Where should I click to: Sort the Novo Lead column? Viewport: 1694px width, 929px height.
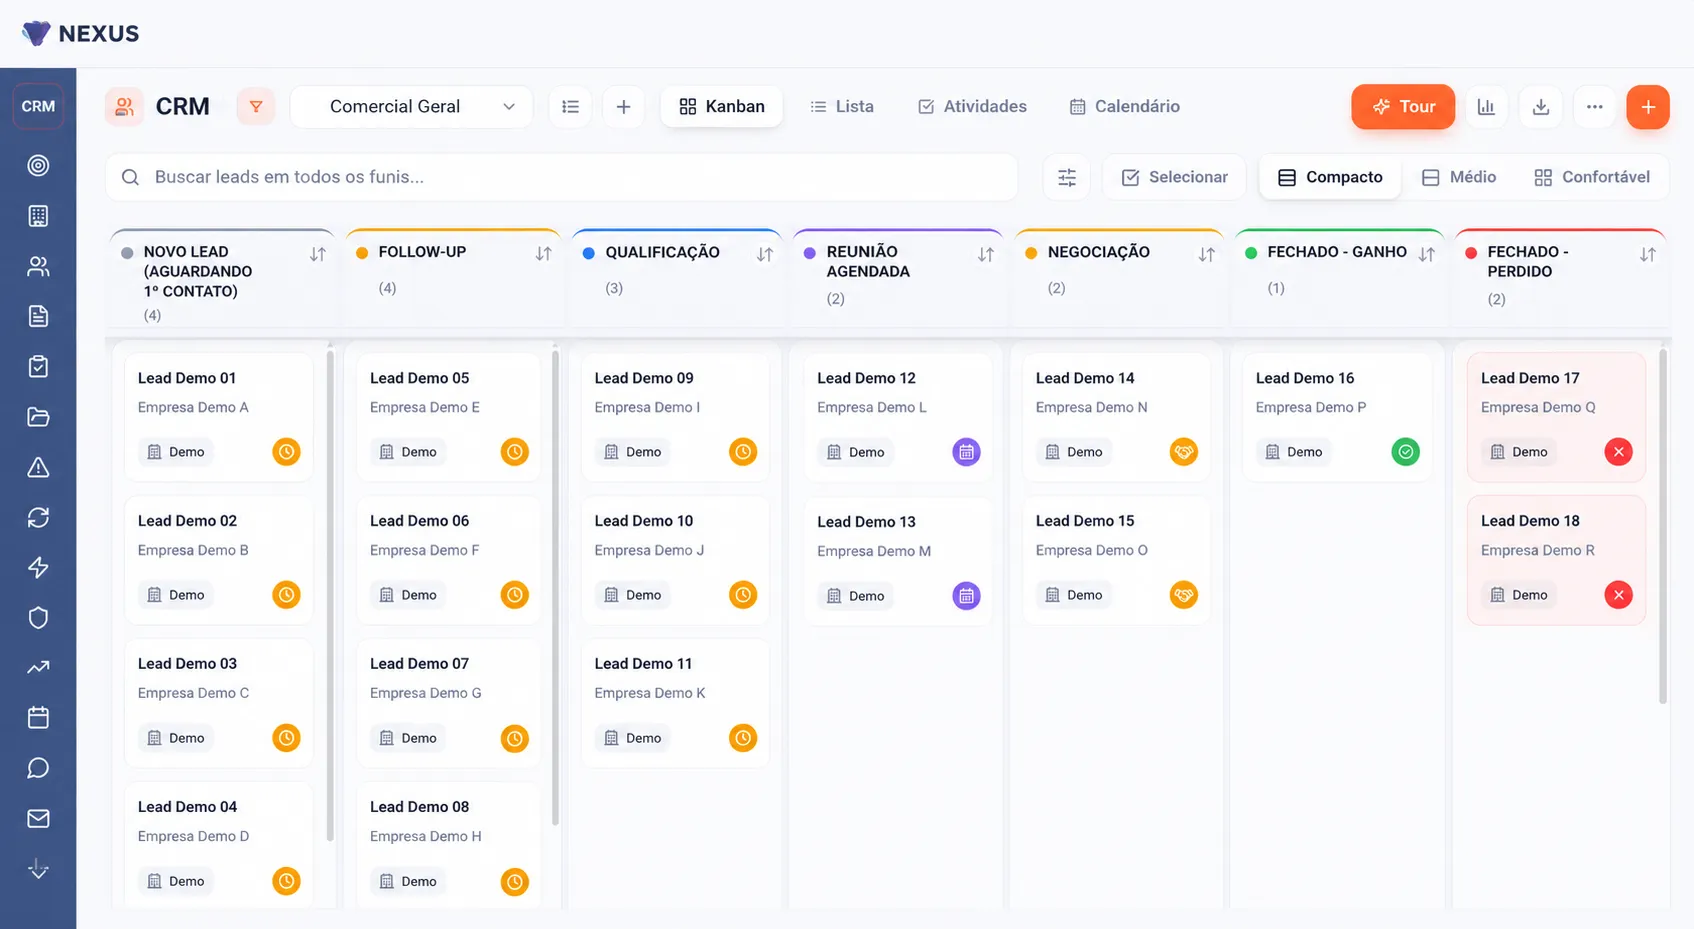pos(318,254)
